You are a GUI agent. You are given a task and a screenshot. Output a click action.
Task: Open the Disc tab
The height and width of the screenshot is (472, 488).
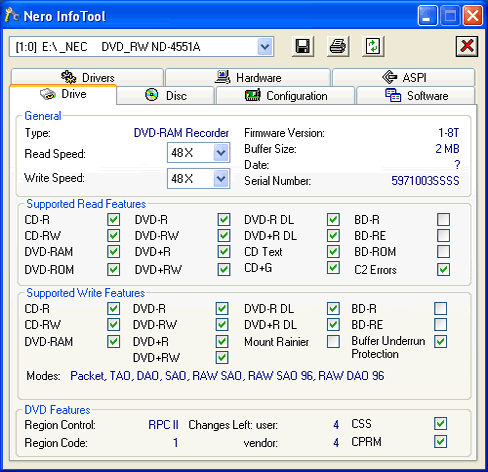[165, 96]
